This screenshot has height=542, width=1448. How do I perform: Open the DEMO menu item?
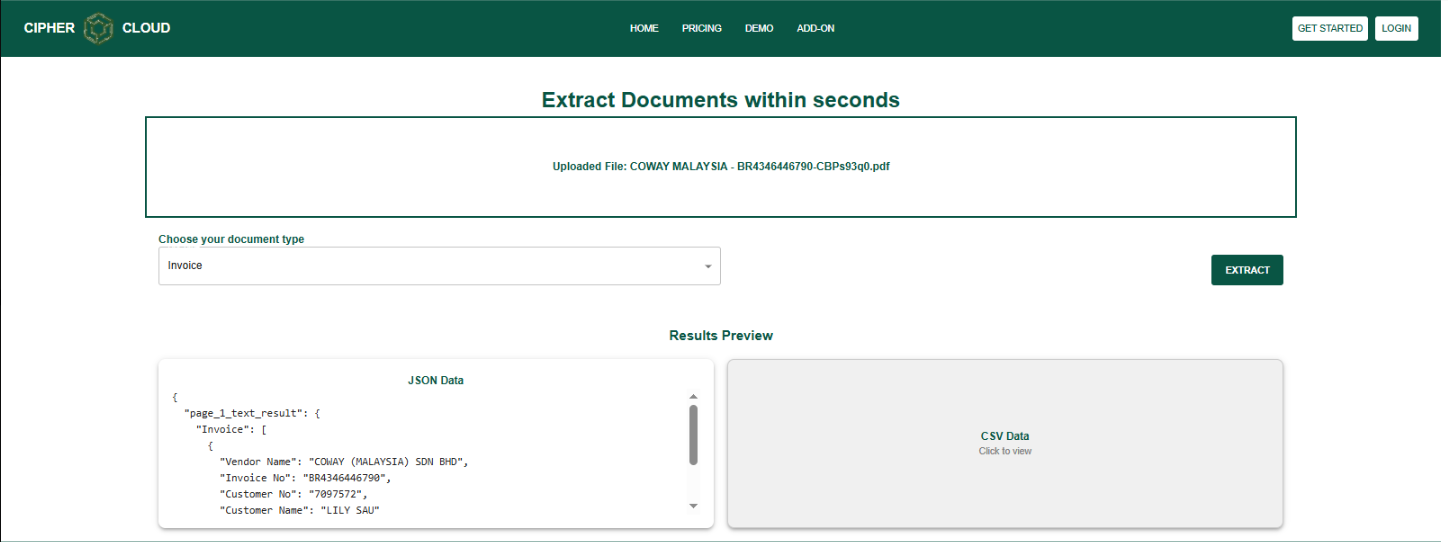(759, 28)
